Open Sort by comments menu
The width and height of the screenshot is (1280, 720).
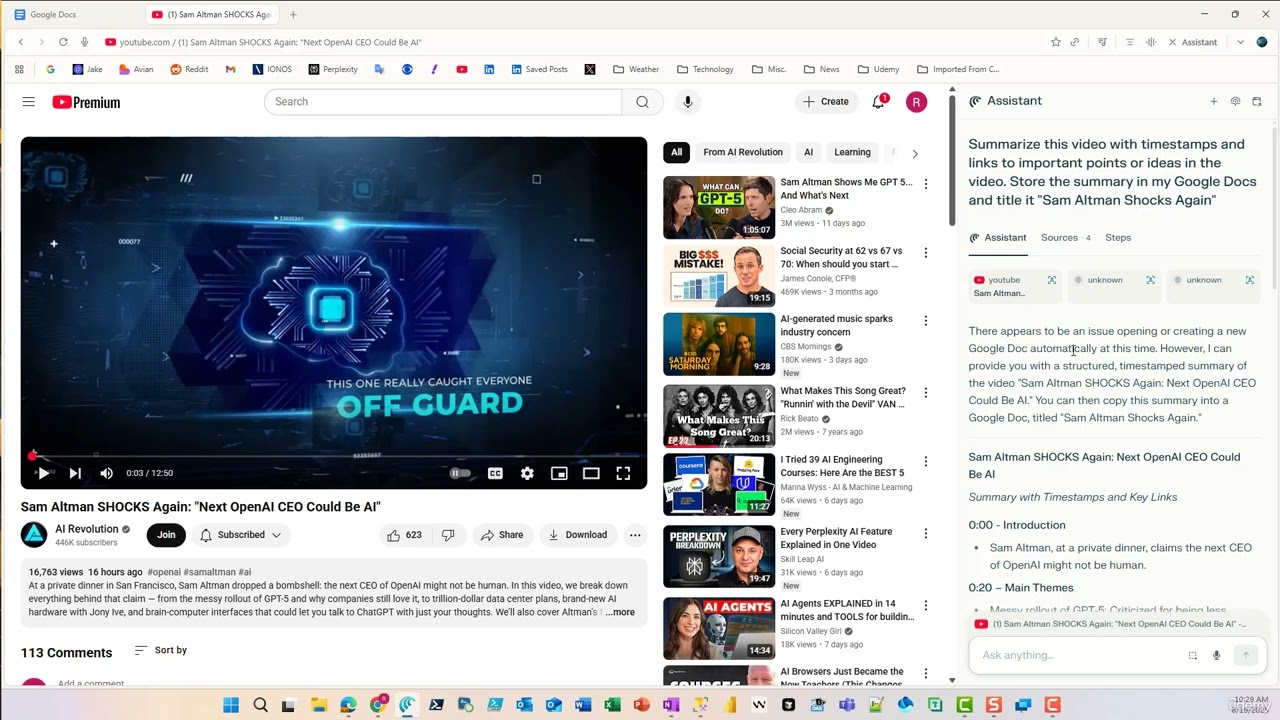click(161, 650)
